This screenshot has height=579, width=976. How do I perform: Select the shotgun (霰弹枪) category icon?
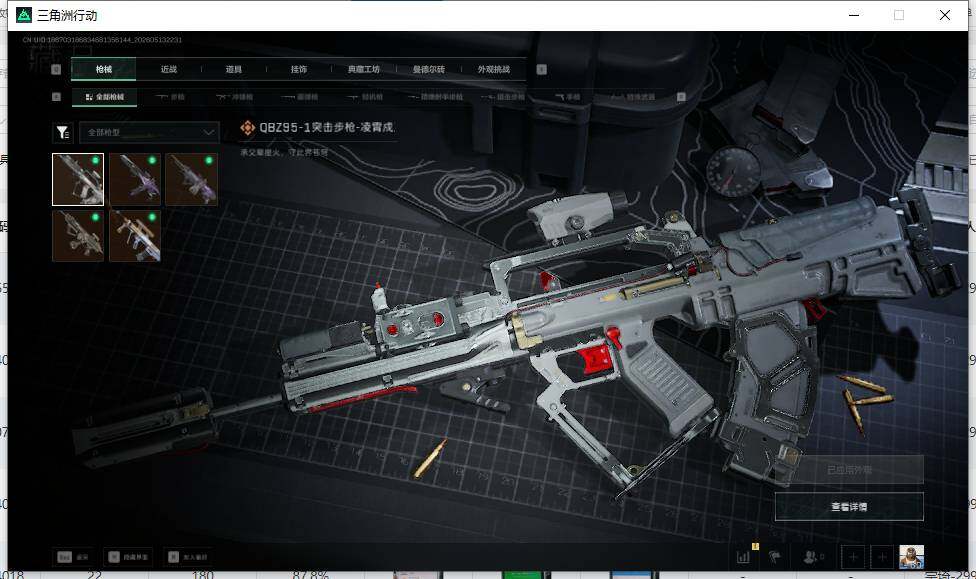pyautogui.click(x=300, y=97)
